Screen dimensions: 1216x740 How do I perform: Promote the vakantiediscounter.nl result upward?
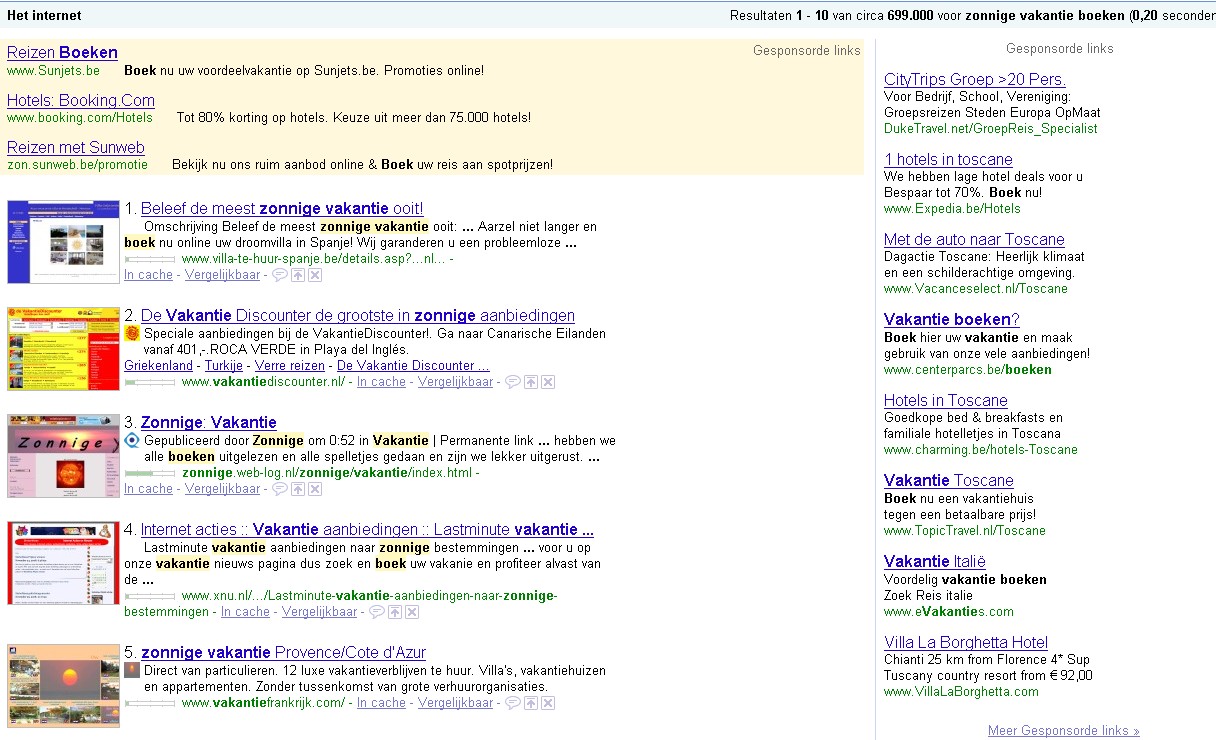531,382
